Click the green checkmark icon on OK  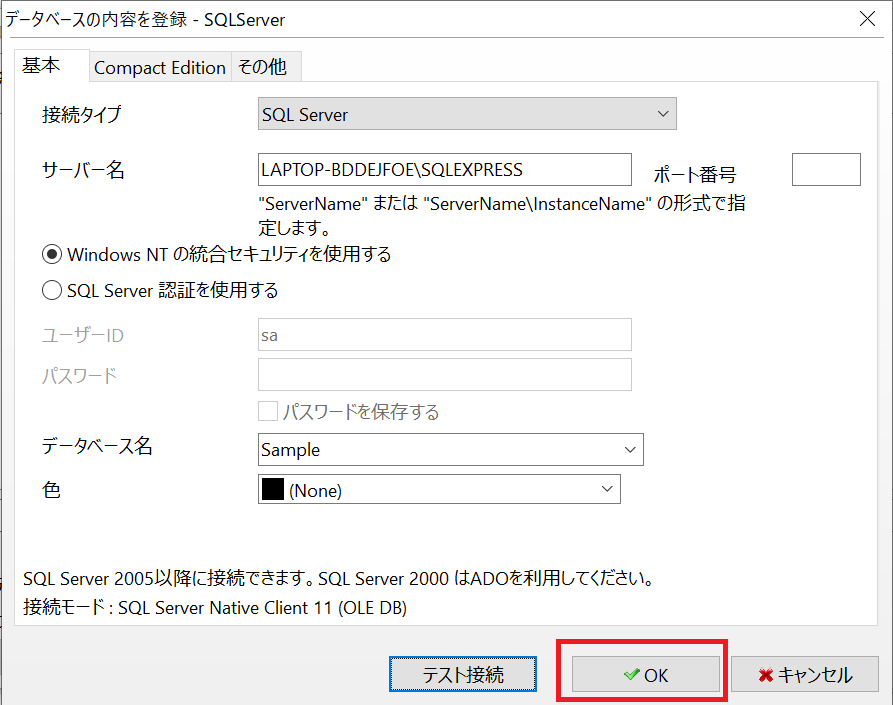click(x=631, y=674)
